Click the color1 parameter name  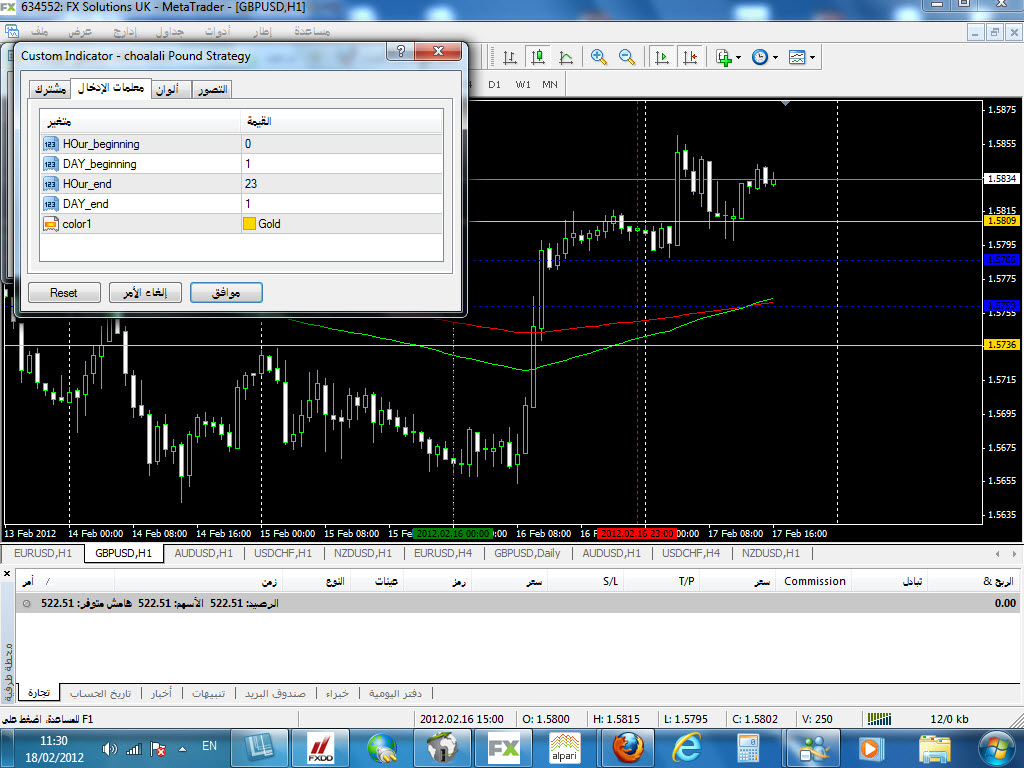coord(77,224)
